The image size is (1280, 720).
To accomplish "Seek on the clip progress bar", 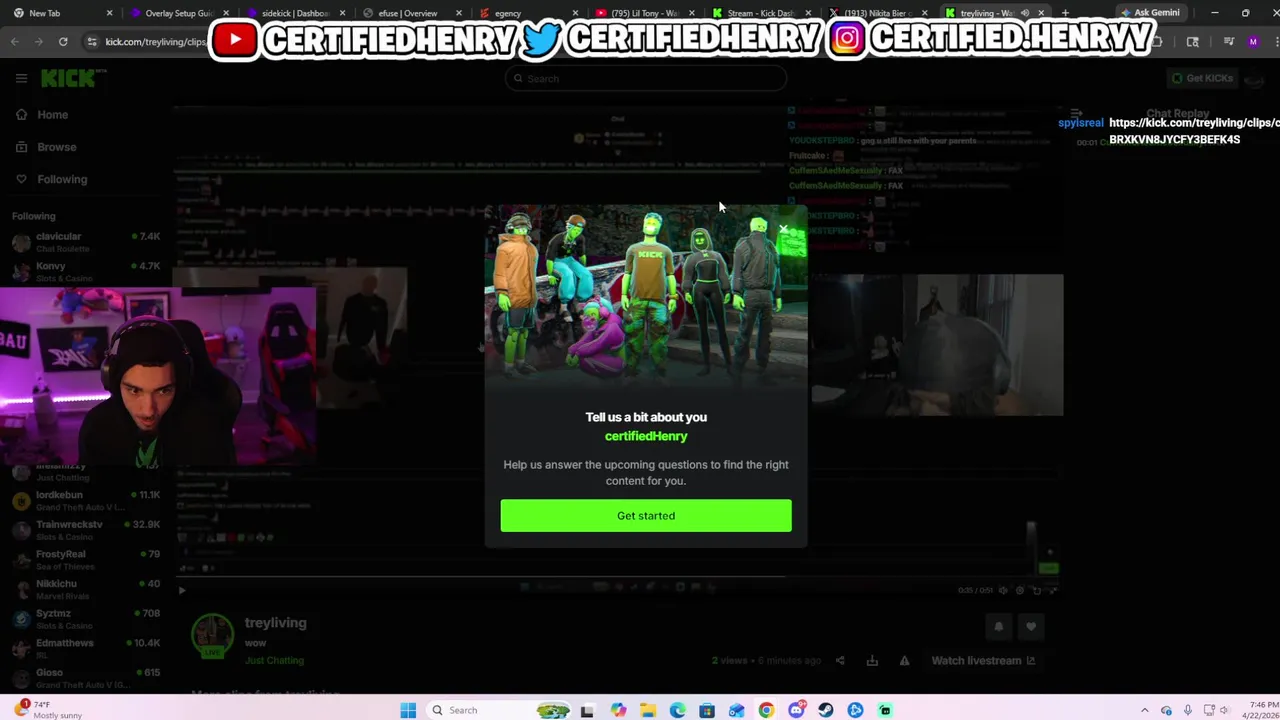I will tap(617, 578).
